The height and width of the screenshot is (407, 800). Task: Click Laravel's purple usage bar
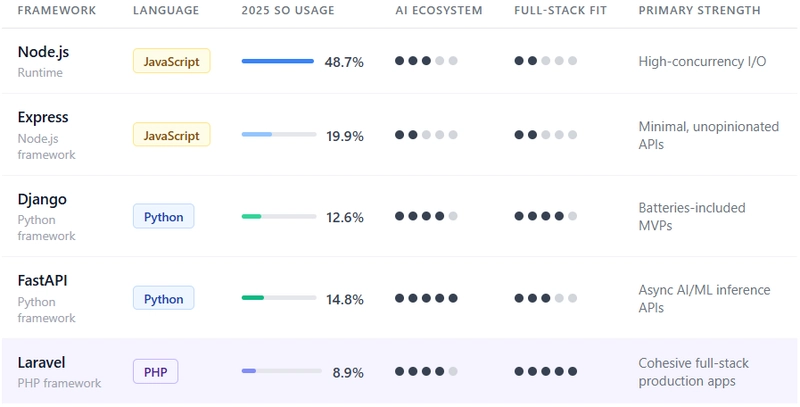(279, 371)
